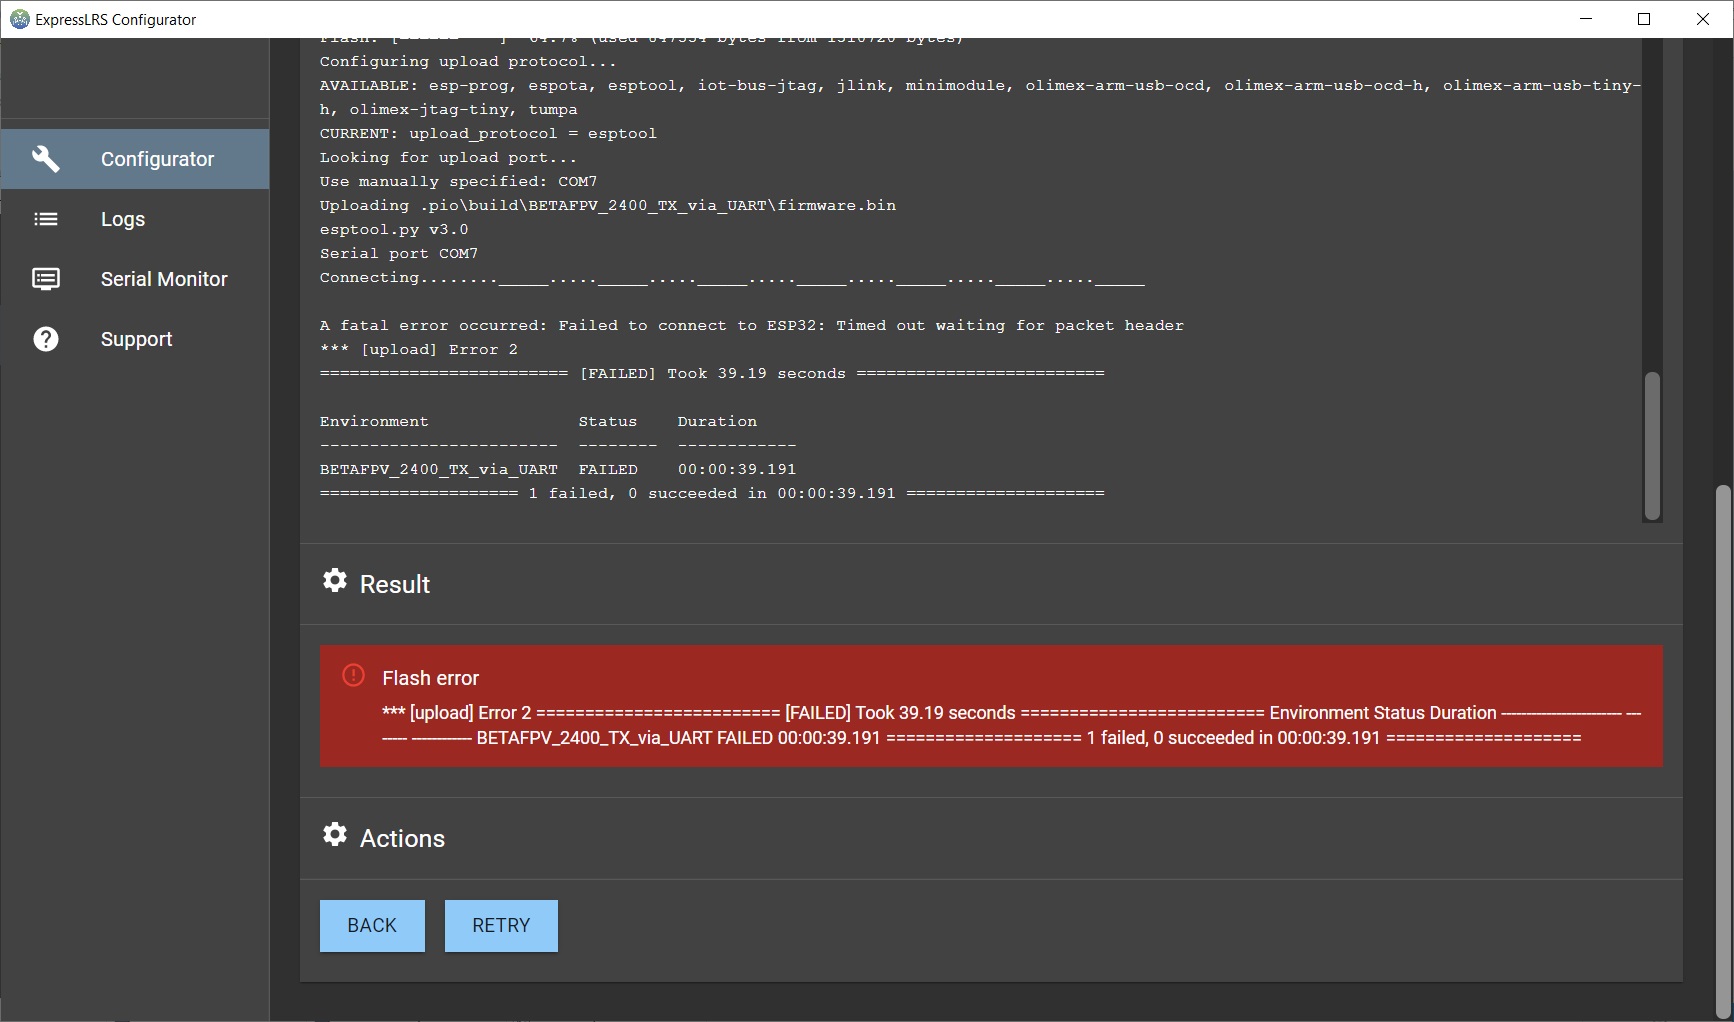Maximize the ExpressLRS Configurator window
This screenshot has width=1734, height=1022.
click(x=1644, y=19)
